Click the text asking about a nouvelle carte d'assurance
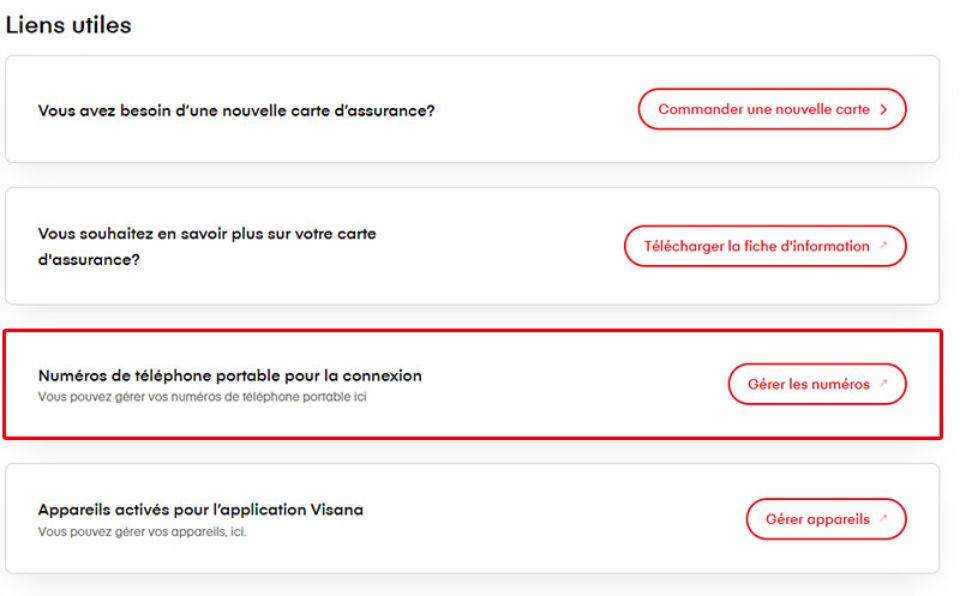 coord(236,110)
